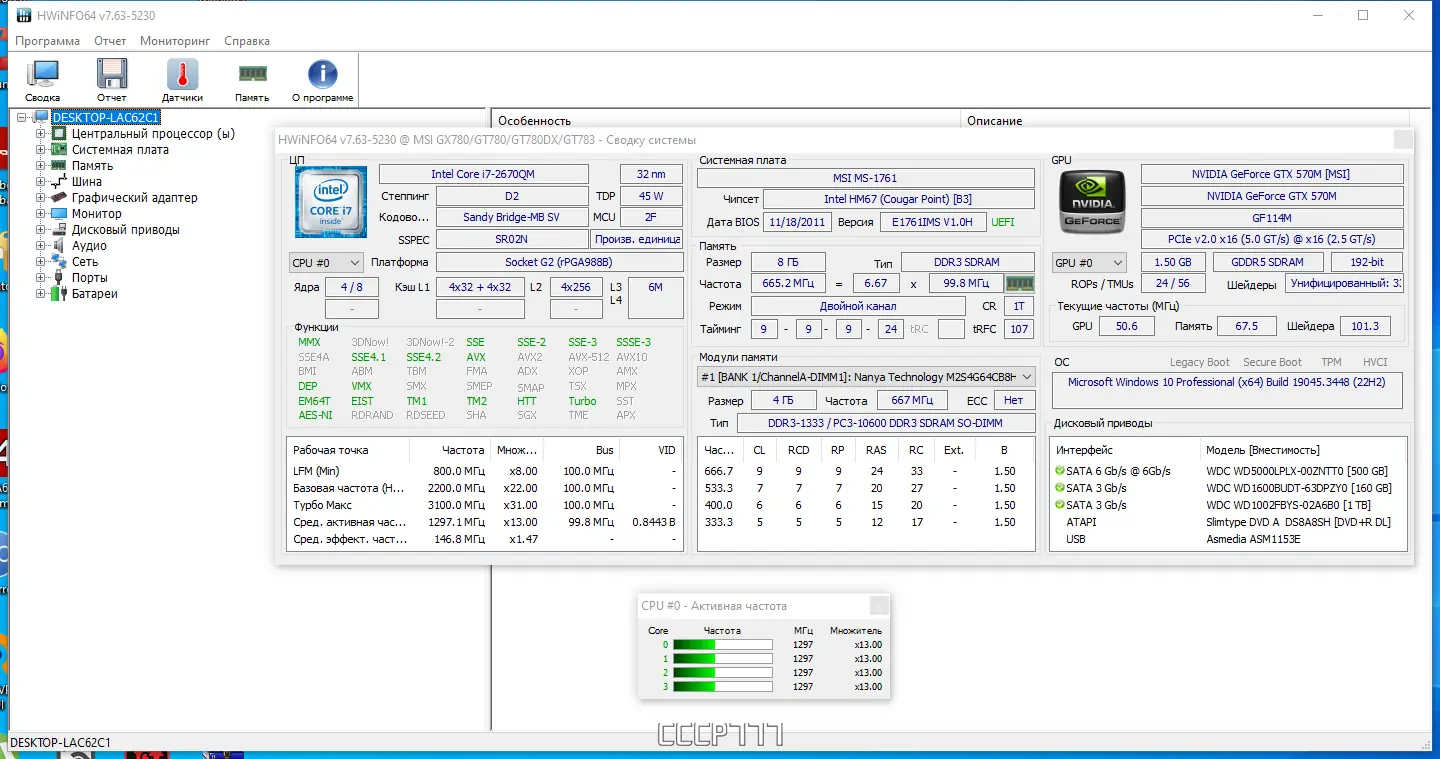Open the GPU #0 selector dropdown
This screenshot has height=759, width=1440.
[x=1089, y=263]
